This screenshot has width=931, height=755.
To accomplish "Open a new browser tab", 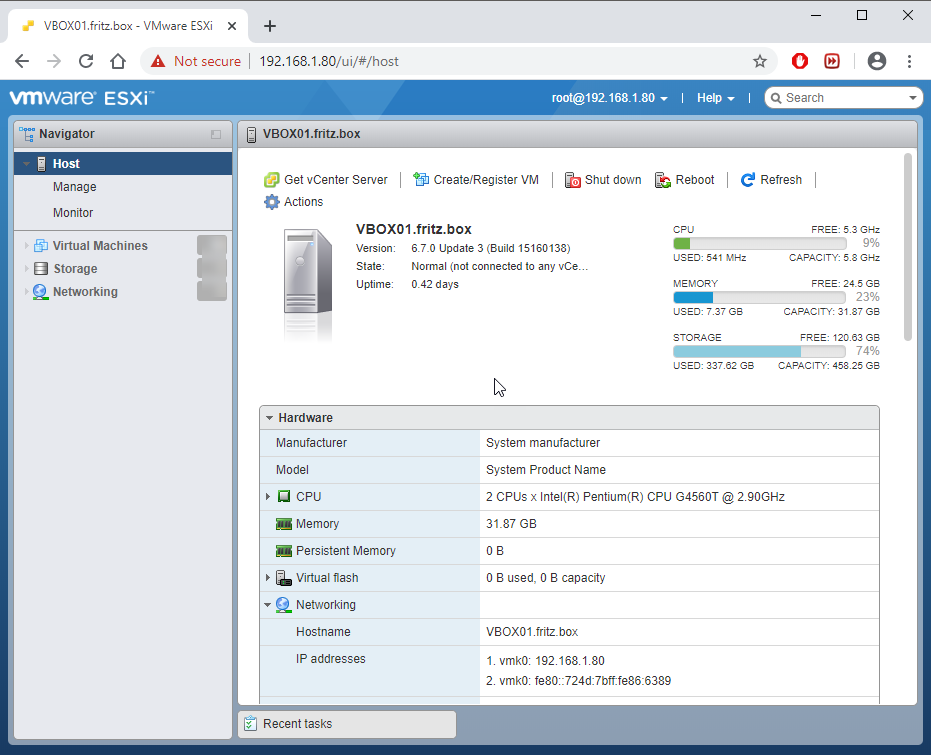I will 270,26.
